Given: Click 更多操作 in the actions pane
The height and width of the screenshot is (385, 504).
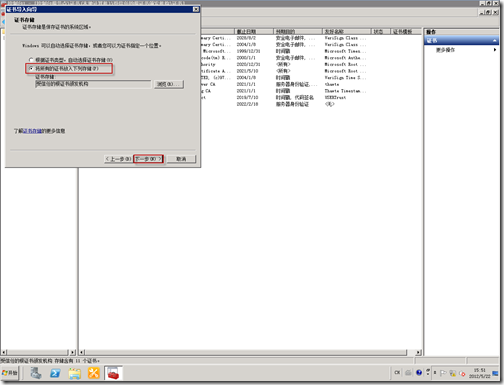Looking at the screenshot, I should click(x=445, y=50).
